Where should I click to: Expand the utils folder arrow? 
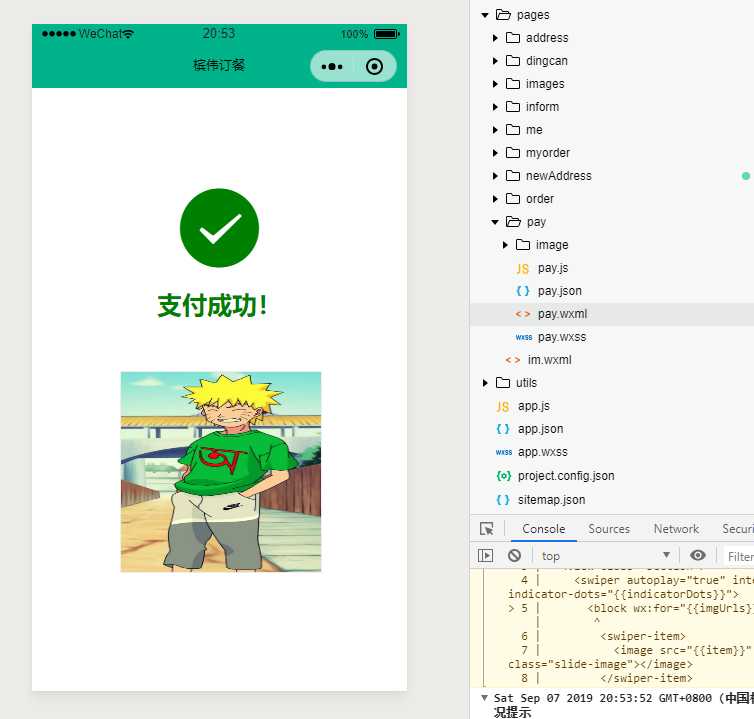[485, 383]
